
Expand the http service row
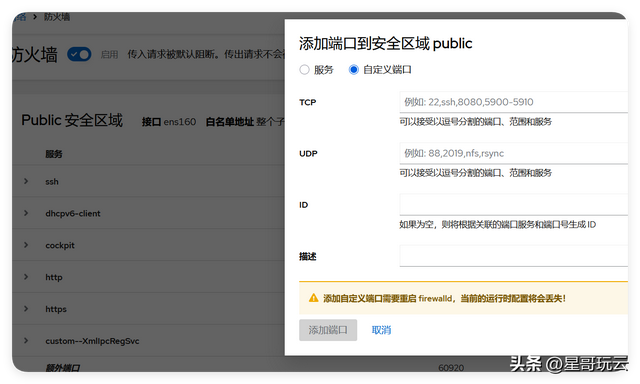tap(26, 277)
